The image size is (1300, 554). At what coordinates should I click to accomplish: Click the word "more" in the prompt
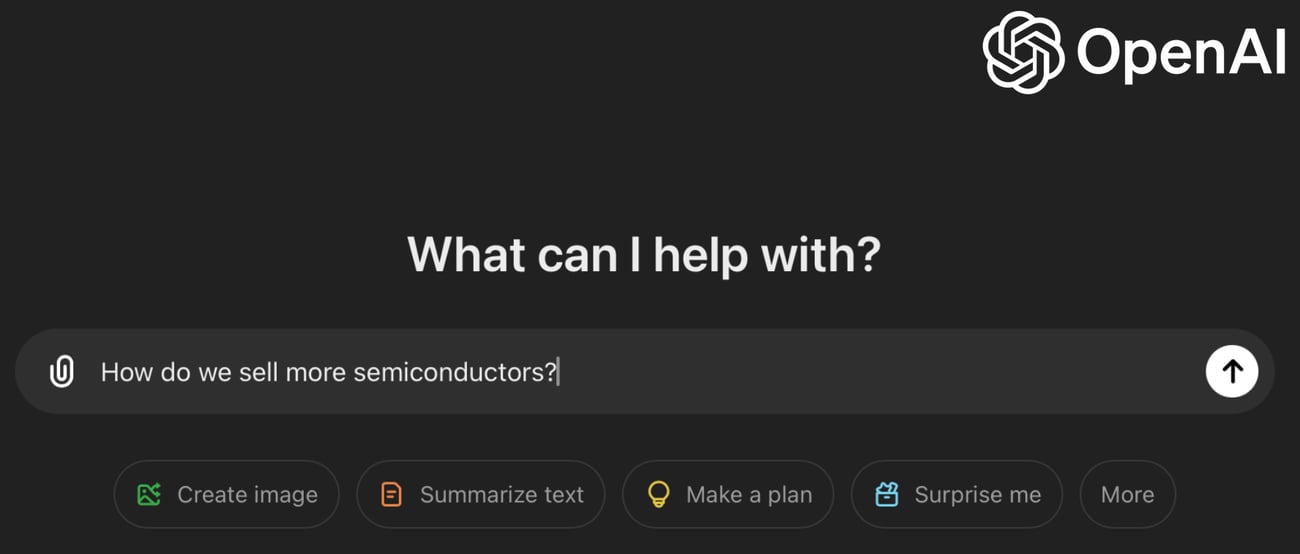click(315, 373)
